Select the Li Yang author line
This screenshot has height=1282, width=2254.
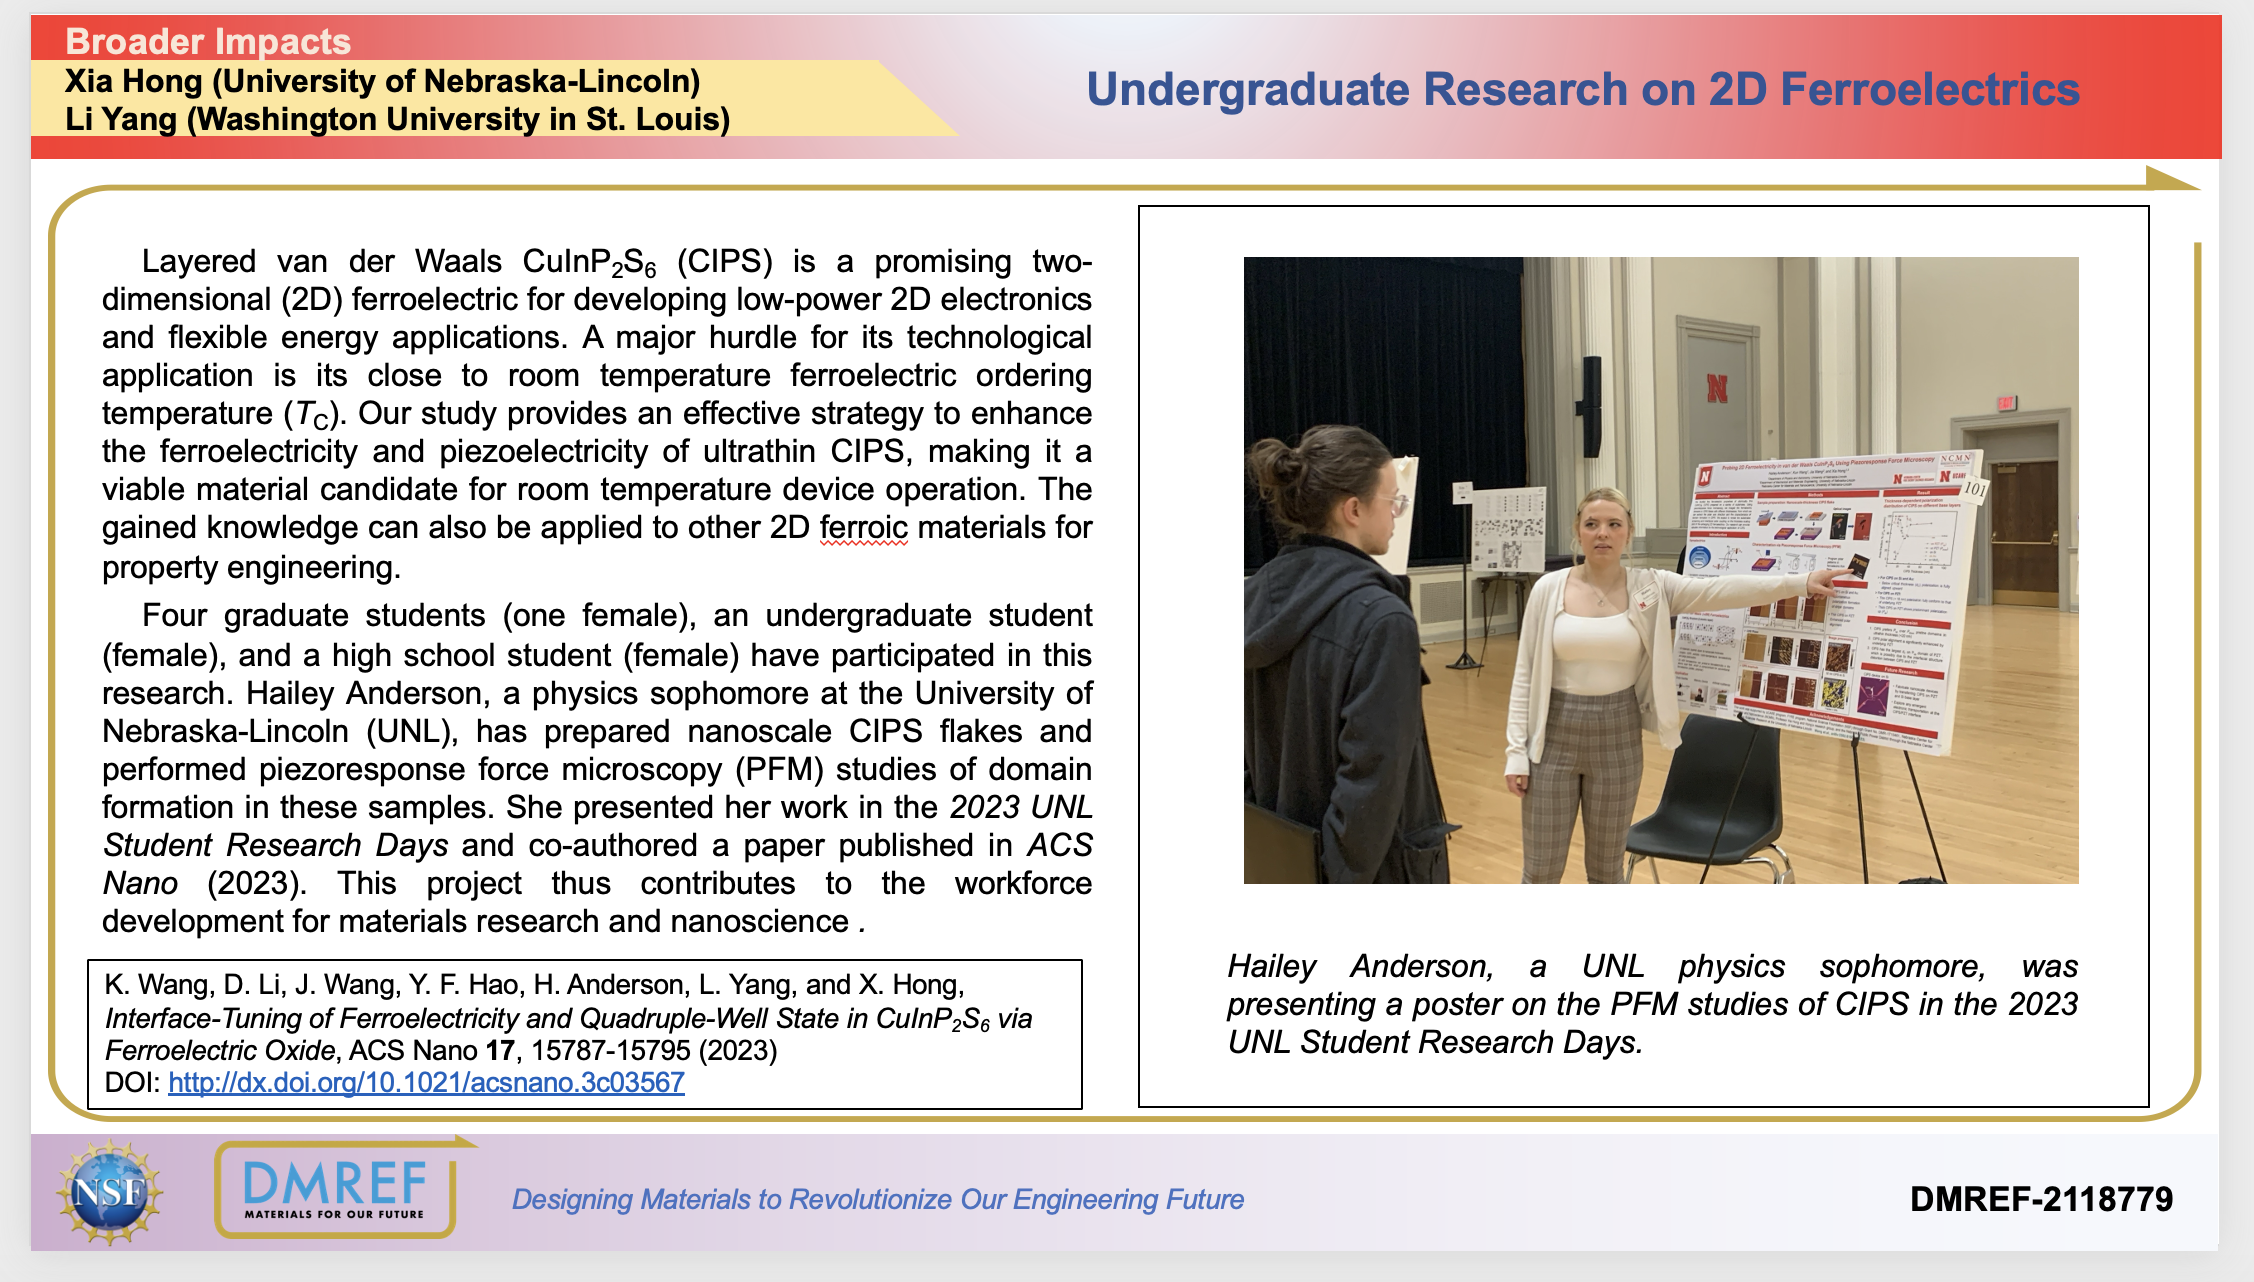(397, 119)
